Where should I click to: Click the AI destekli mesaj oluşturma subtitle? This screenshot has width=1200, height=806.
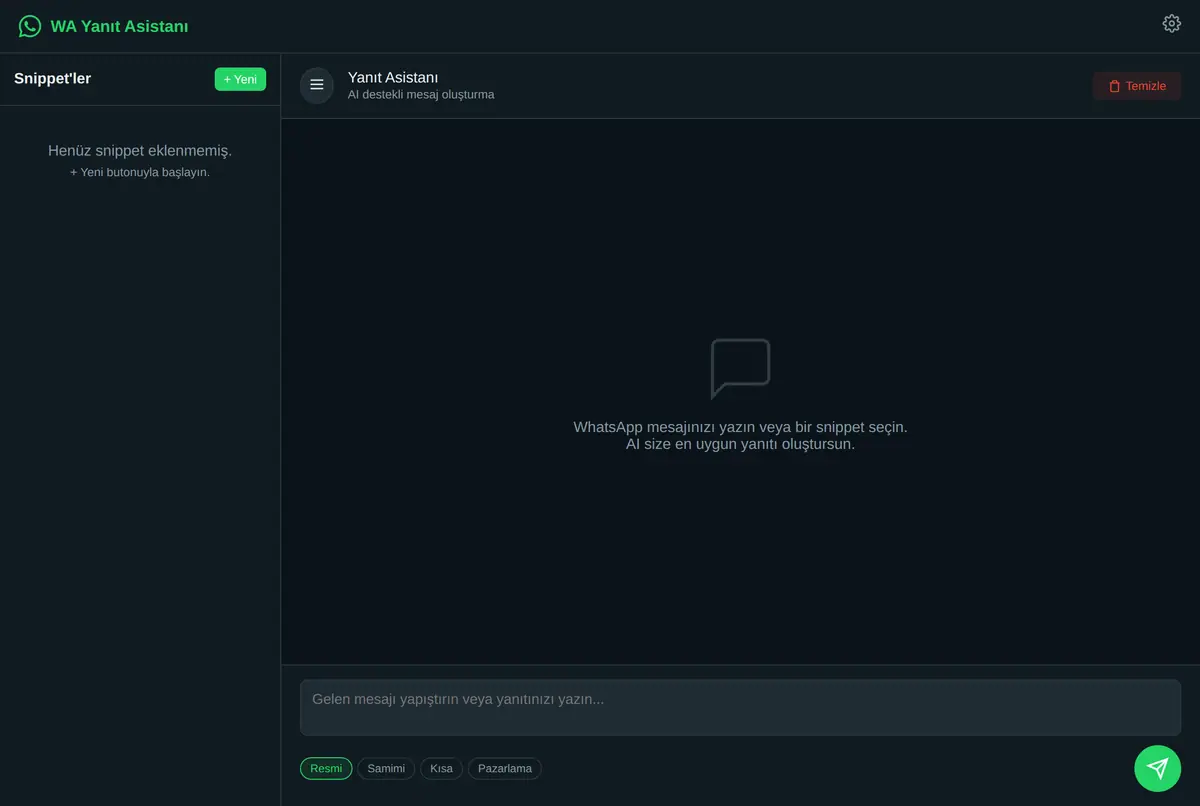[x=421, y=95]
